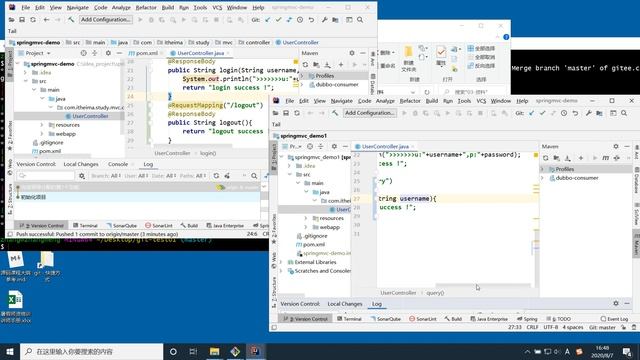This screenshot has height=360, width=640.
Task: Click Download Sources icon in front Maven panel
Action: point(567,158)
